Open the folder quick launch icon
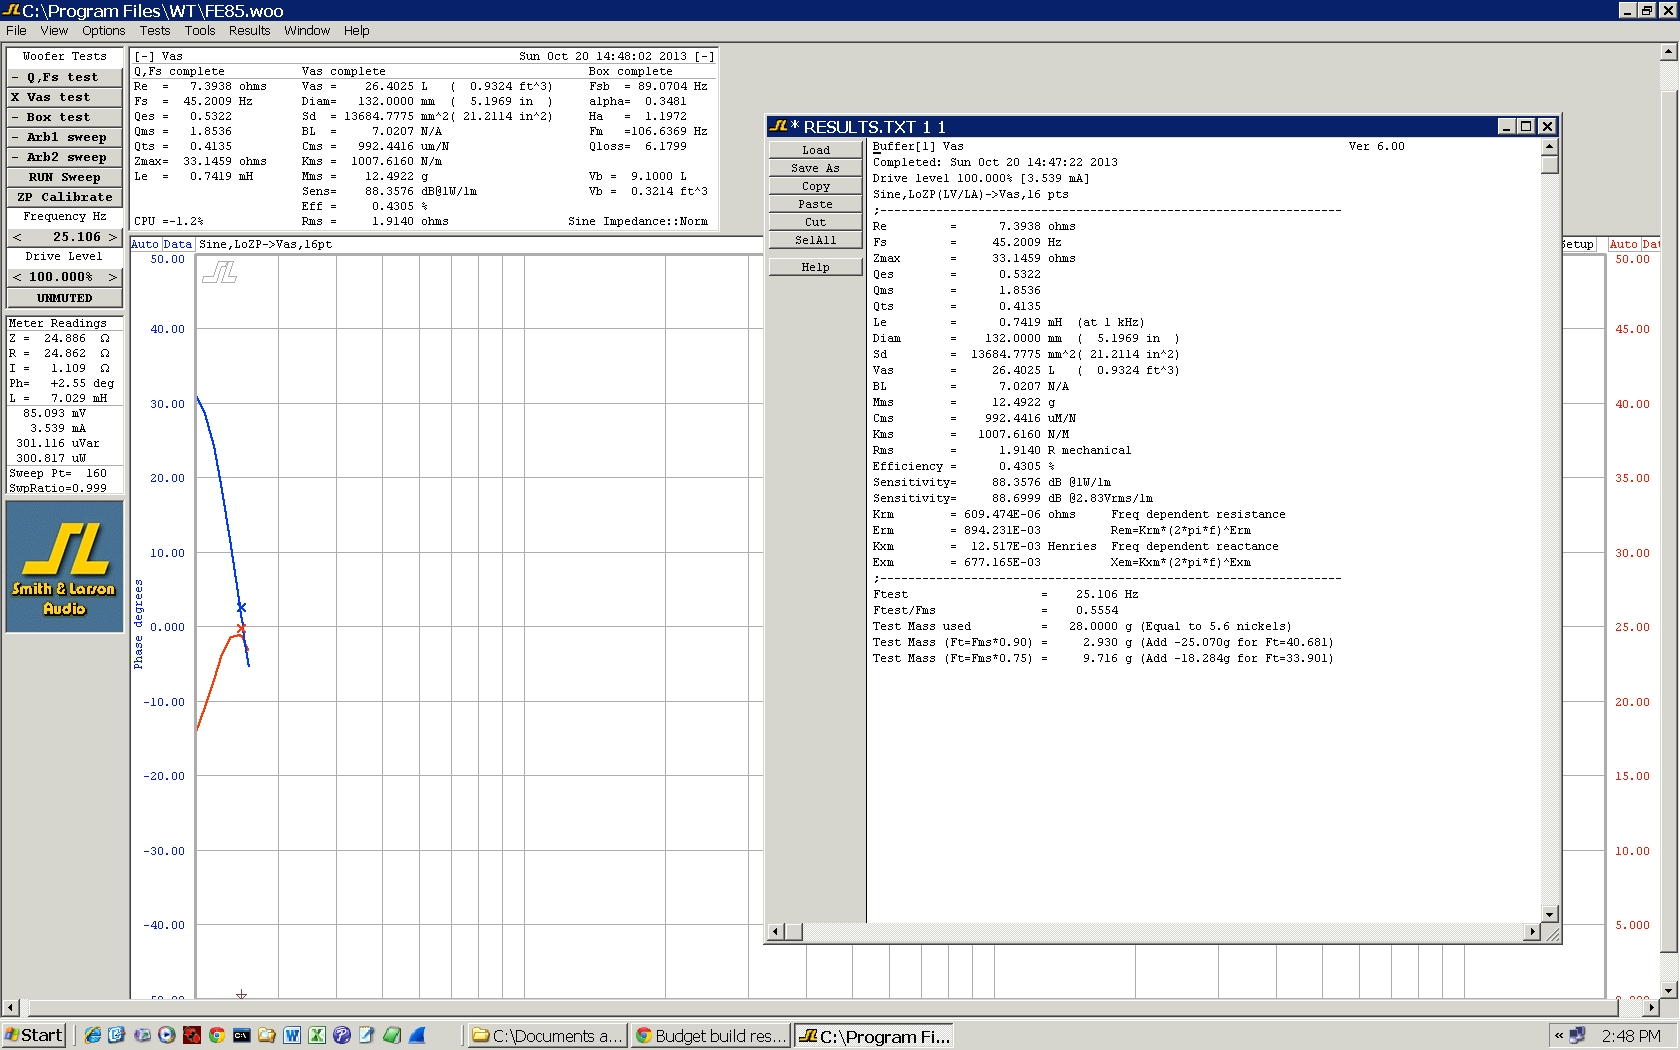The height and width of the screenshot is (1050, 1680). (x=267, y=1035)
